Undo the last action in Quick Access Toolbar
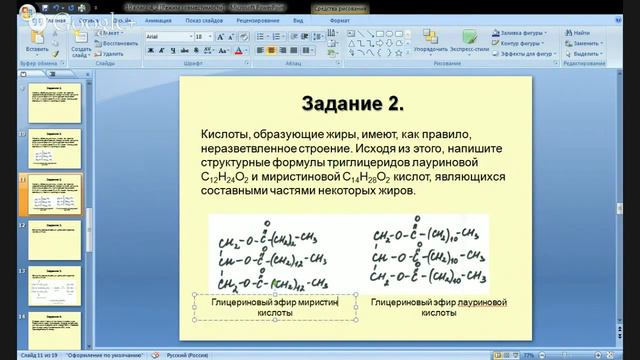 tap(56, 8)
